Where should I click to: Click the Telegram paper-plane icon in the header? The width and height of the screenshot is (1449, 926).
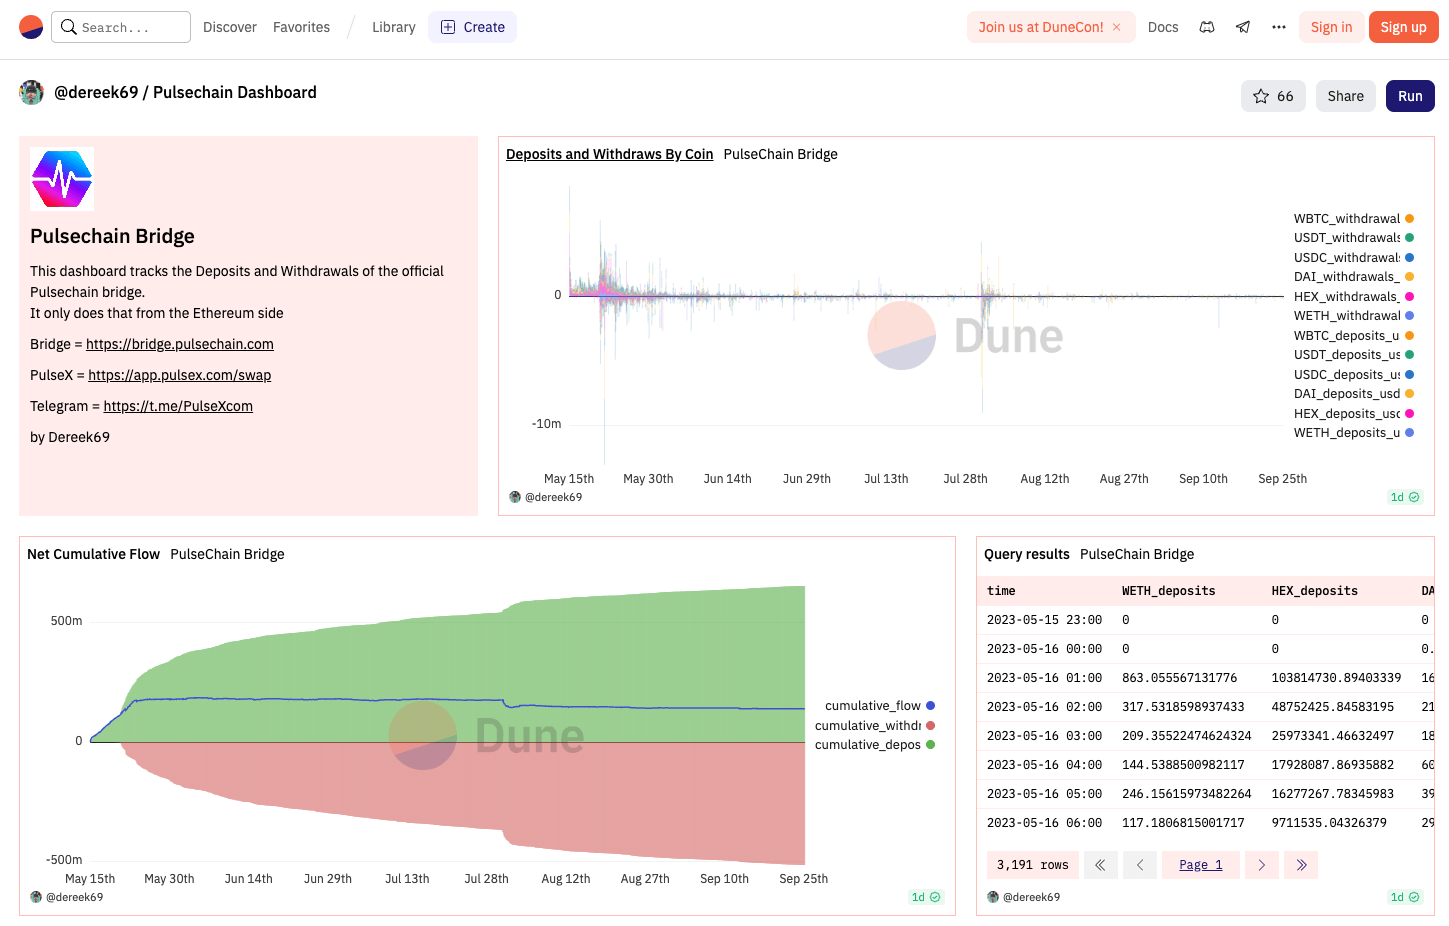(1243, 27)
